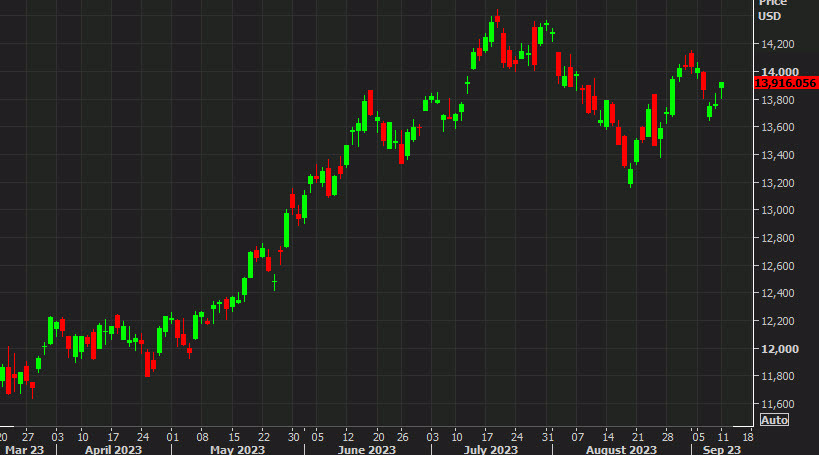This screenshot has width=819, height=455.
Task: Click the July 2023 month label
Action: 491,450
